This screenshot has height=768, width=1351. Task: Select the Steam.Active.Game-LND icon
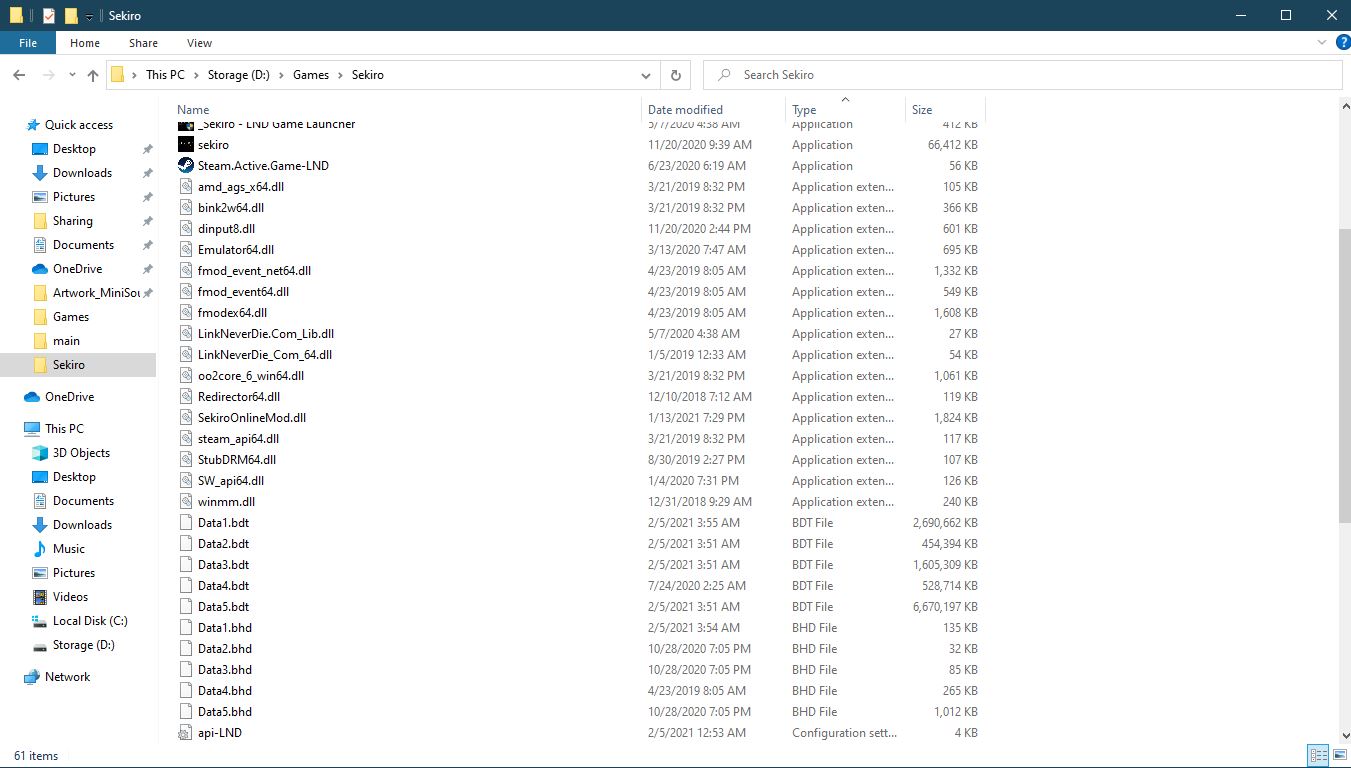(186, 166)
